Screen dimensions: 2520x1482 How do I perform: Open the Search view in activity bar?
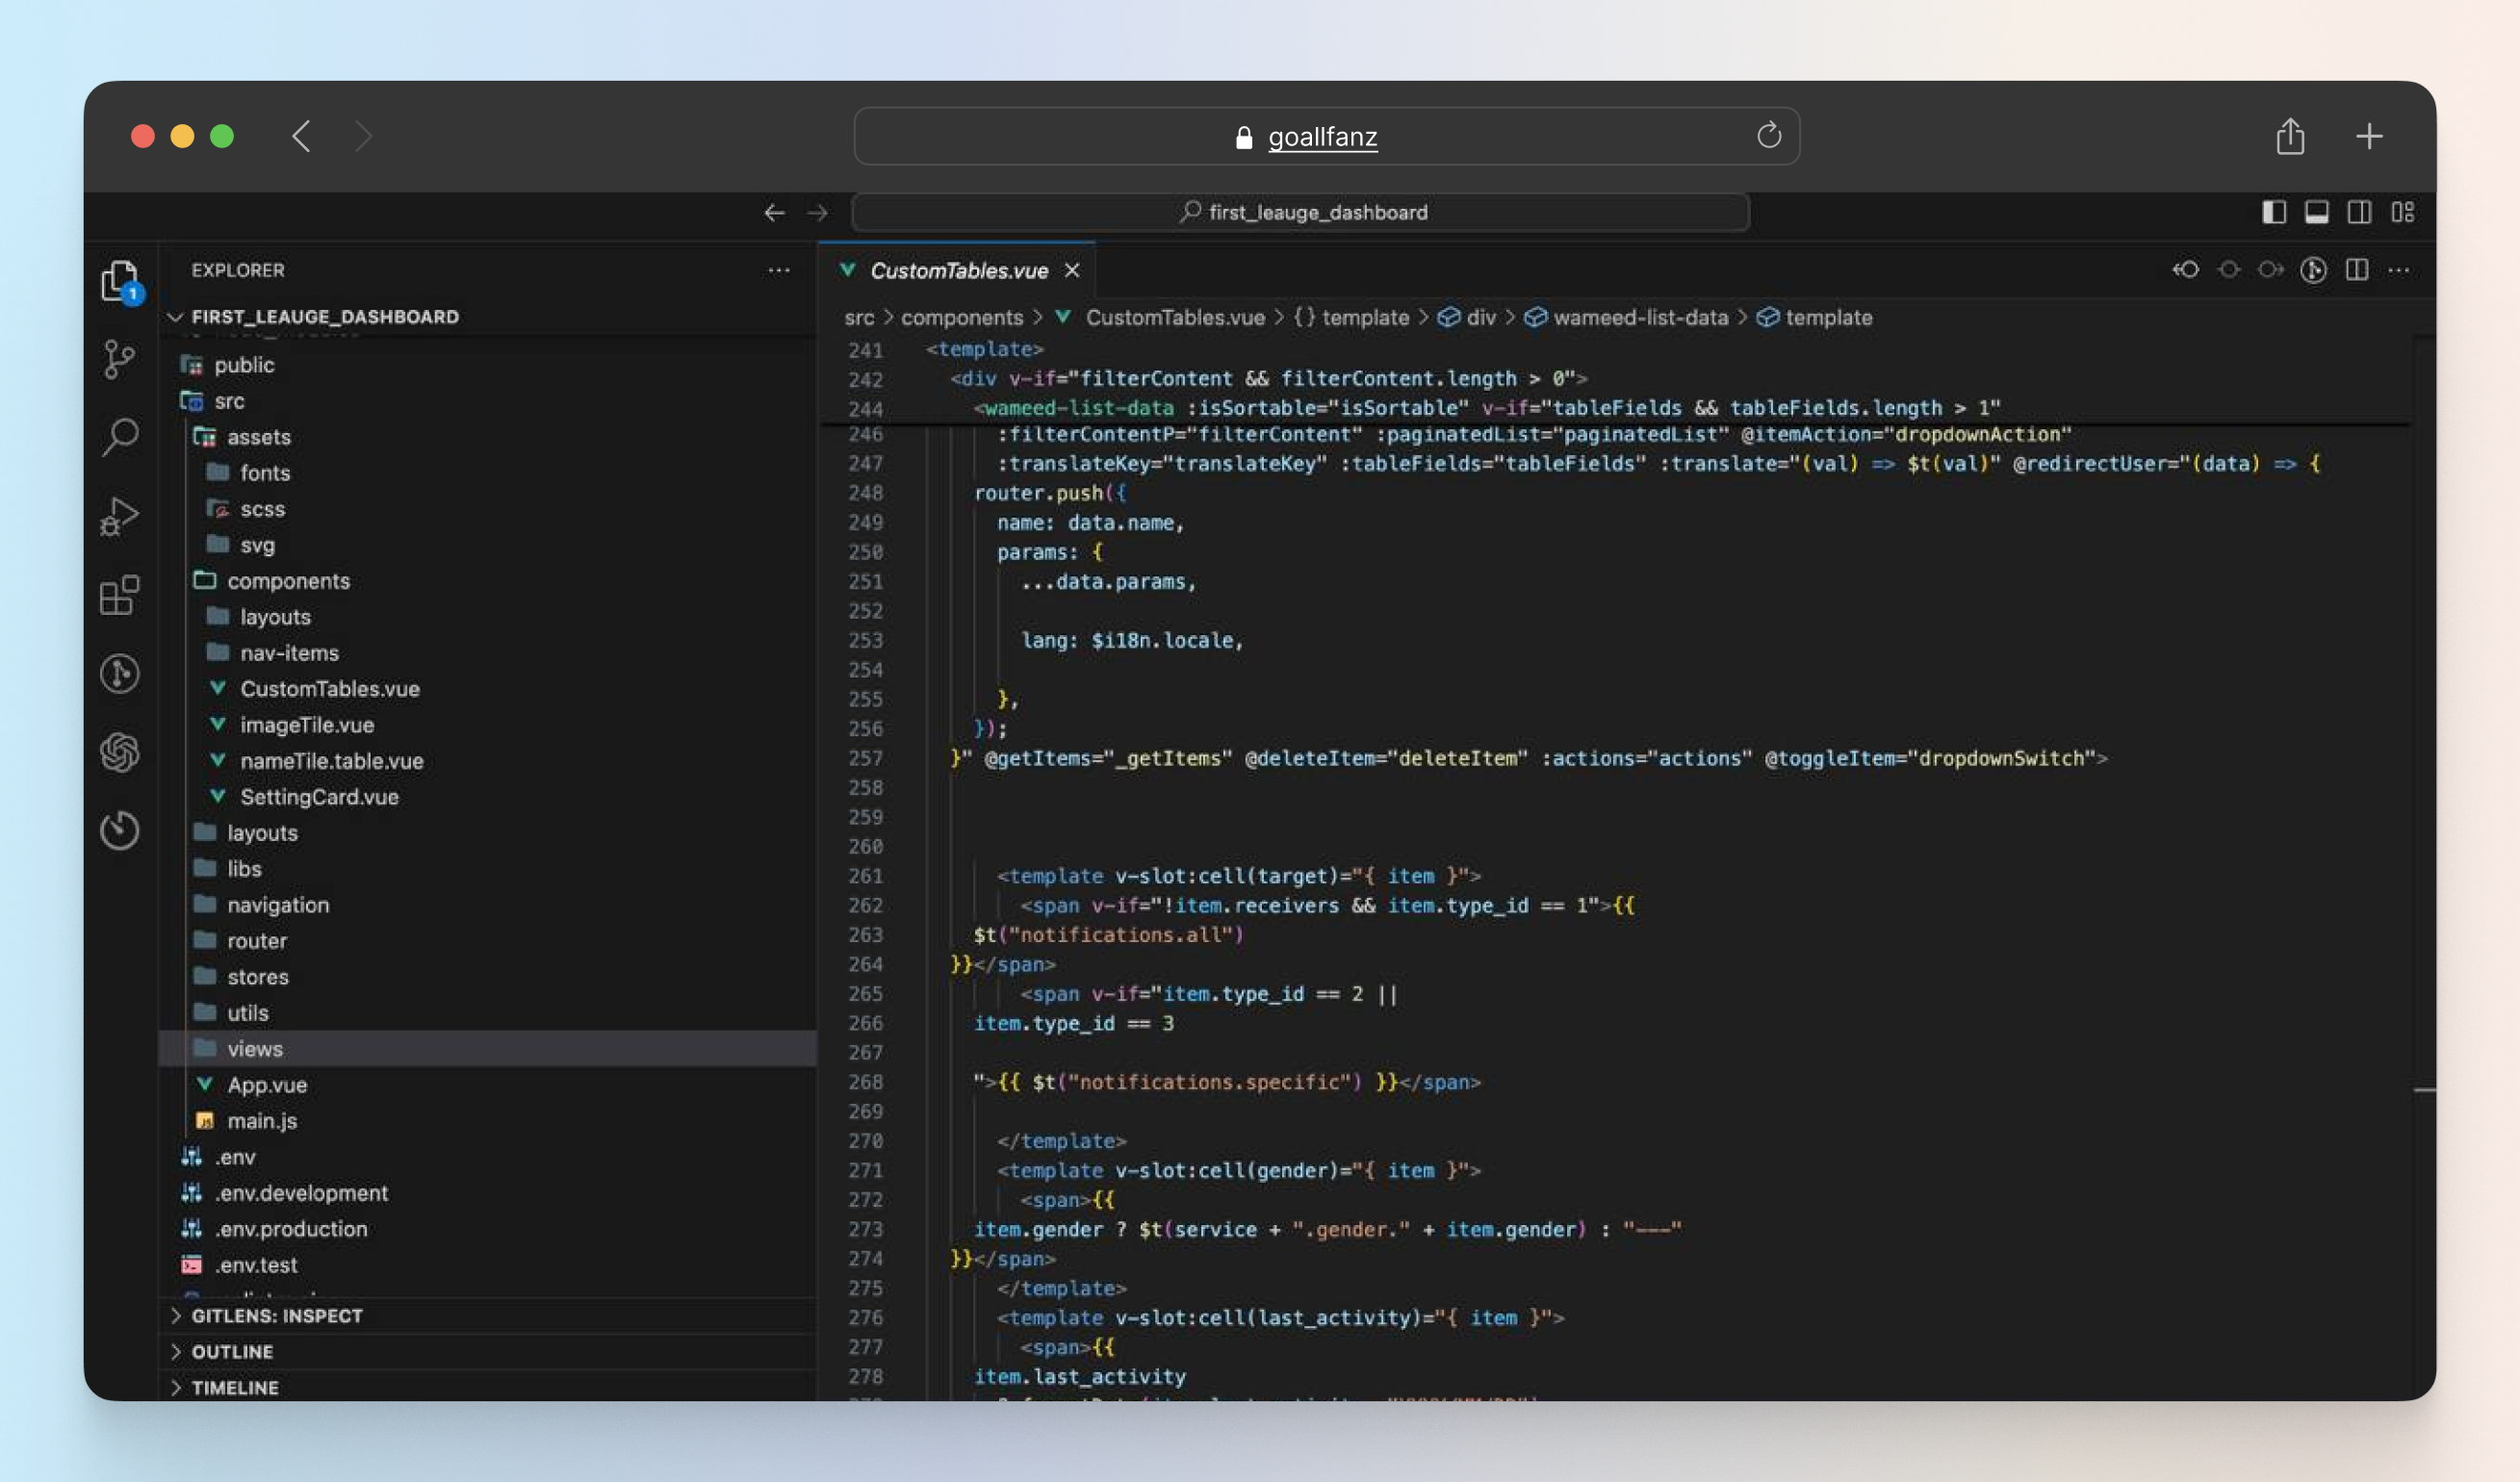pos(120,437)
